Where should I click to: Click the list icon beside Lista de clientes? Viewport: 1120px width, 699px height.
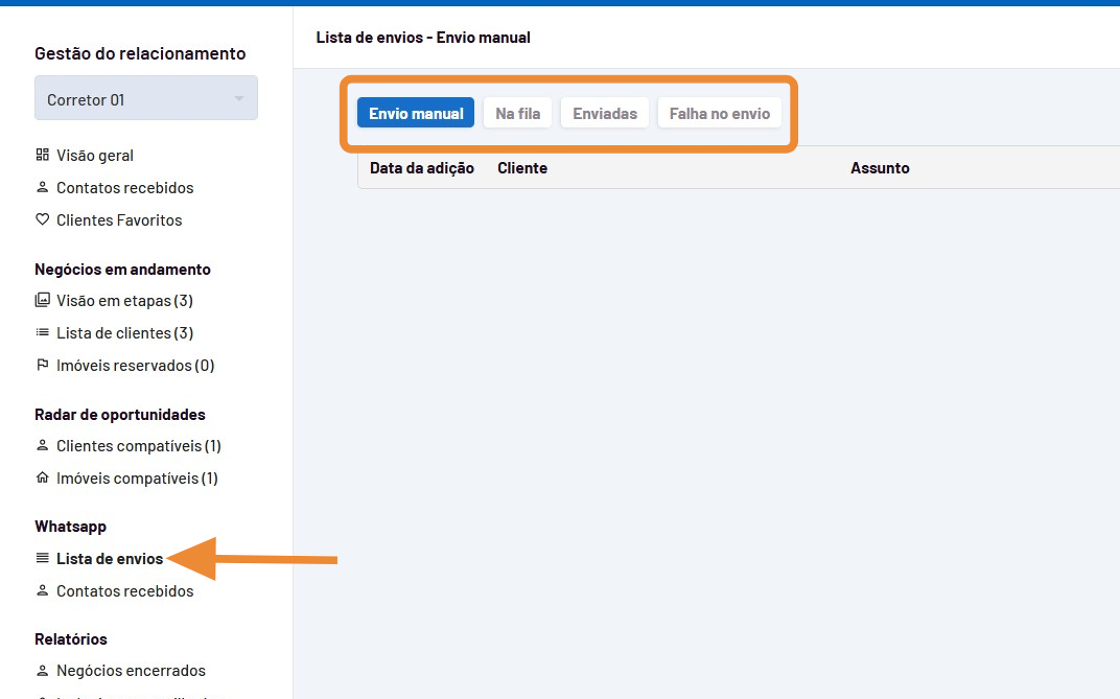[42, 333]
